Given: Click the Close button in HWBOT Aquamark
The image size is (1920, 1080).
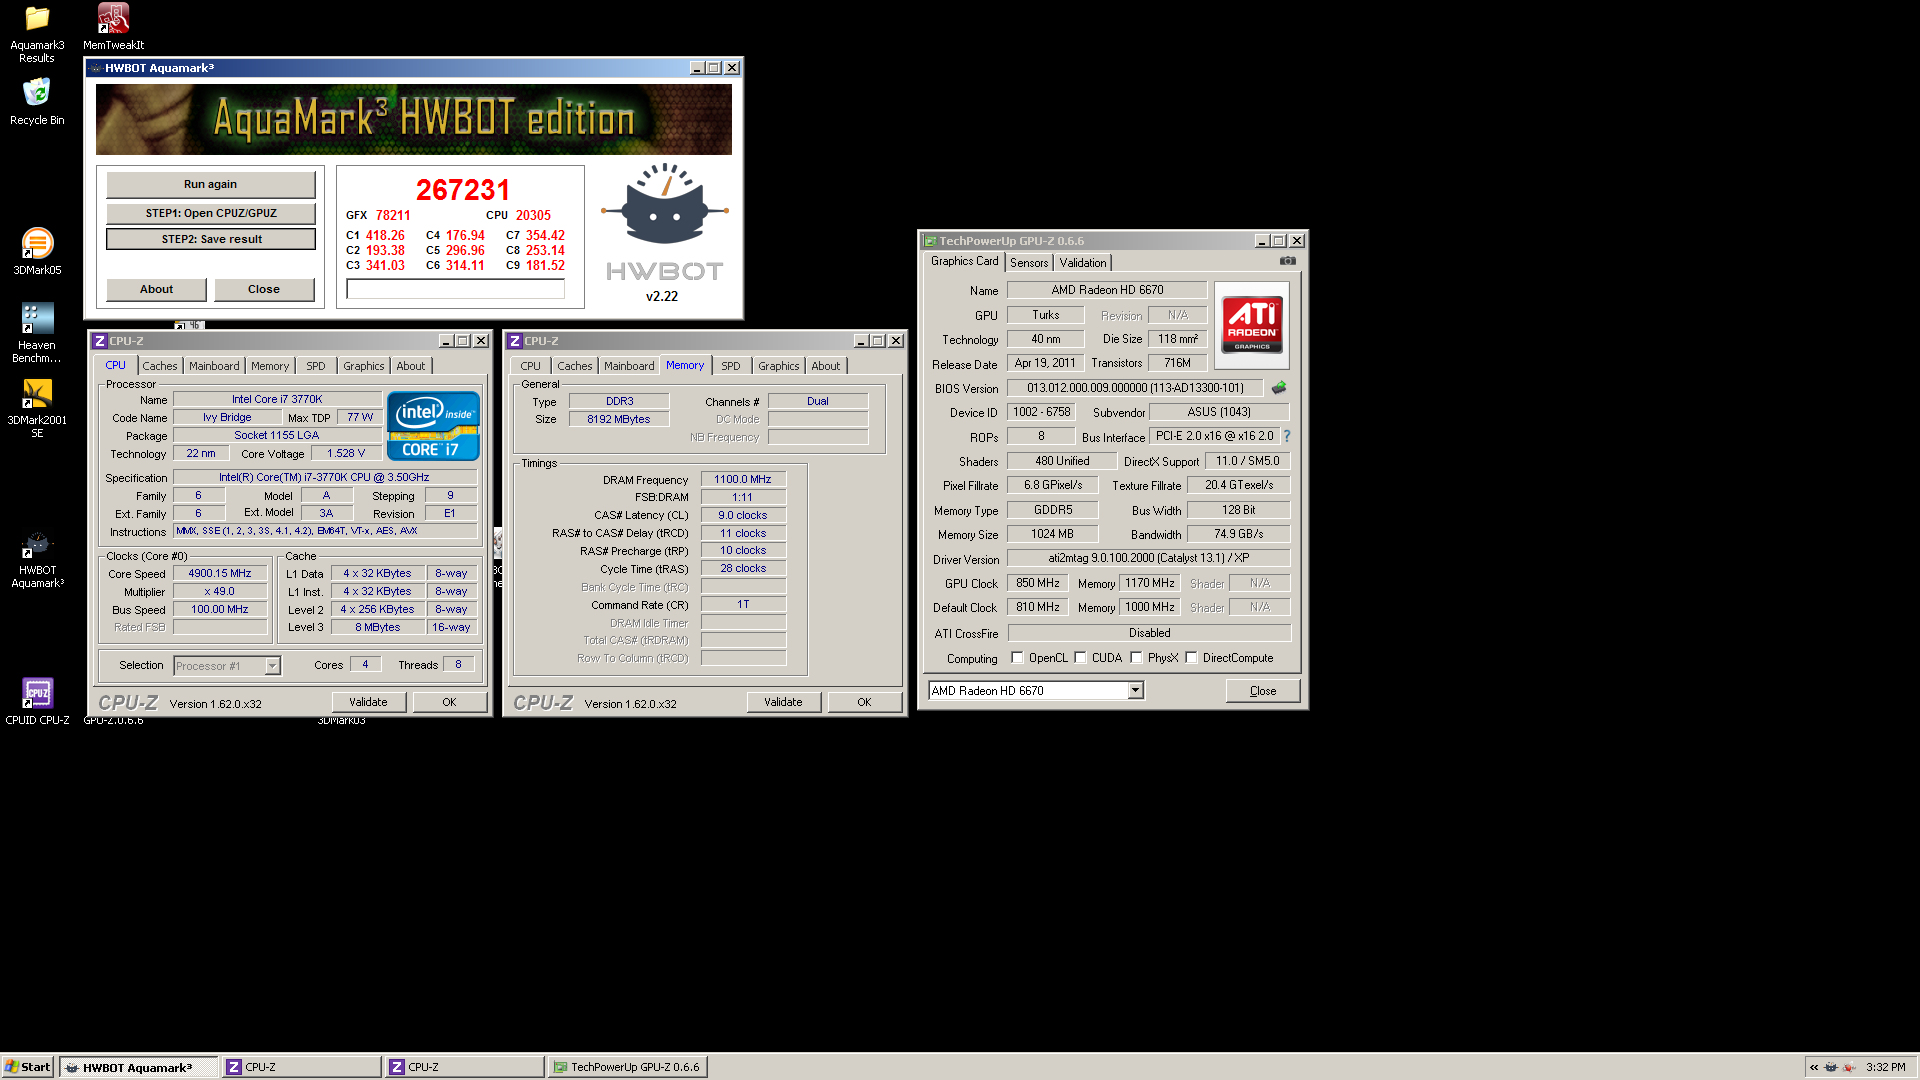Looking at the screenshot, I should click(264, 289).
